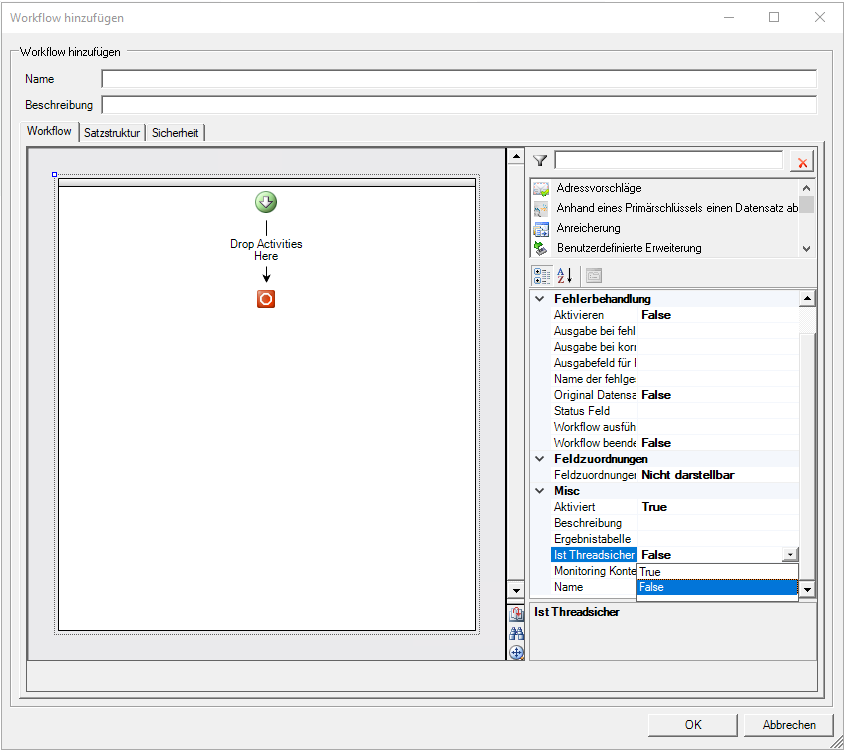This screenshot has width=846, height=753.
Task: Open the Workflow tab
Action: [49, 131]
